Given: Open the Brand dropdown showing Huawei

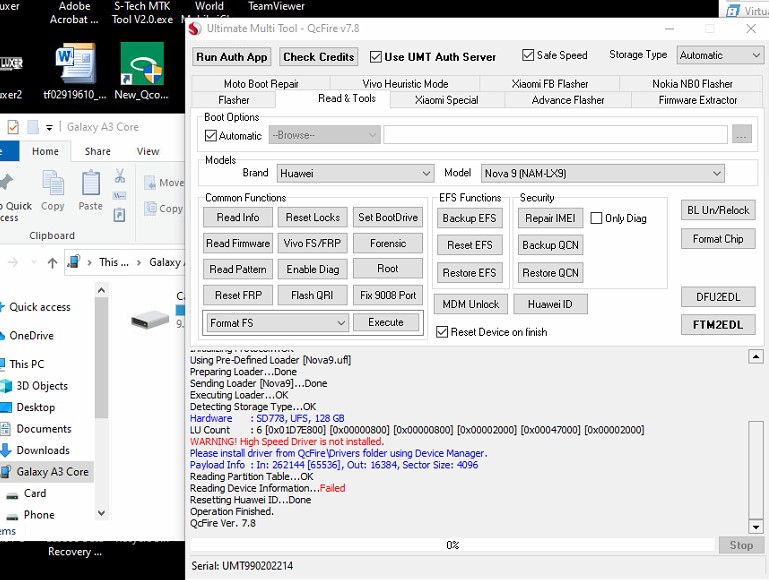Looking at the screenshot, I should 355,173.
